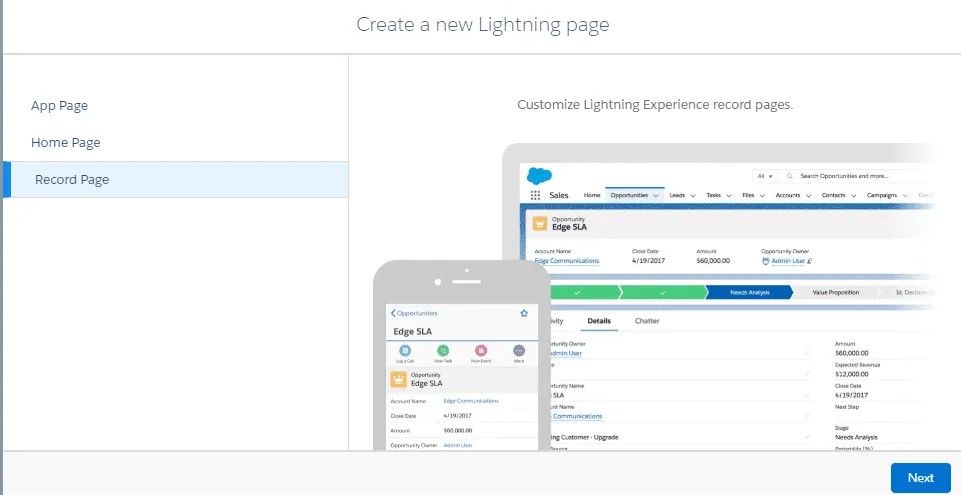
Task: Click the New Task icon on phone
Action: pyautogui.click(x=443, y=351)
